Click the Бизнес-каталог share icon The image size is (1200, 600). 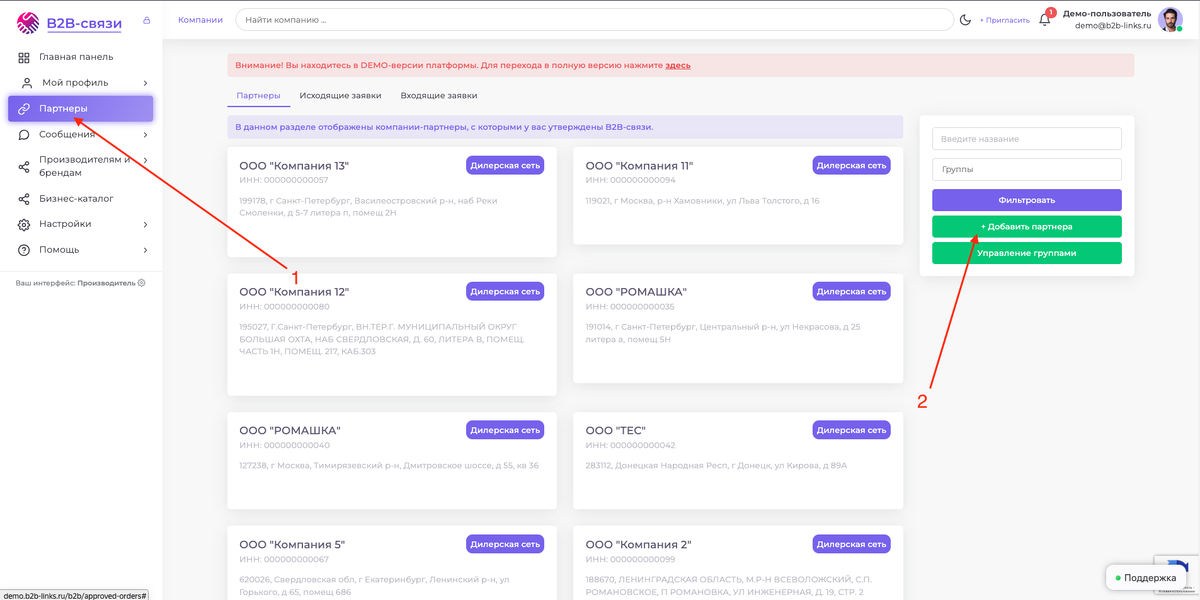tap(24, 199)
